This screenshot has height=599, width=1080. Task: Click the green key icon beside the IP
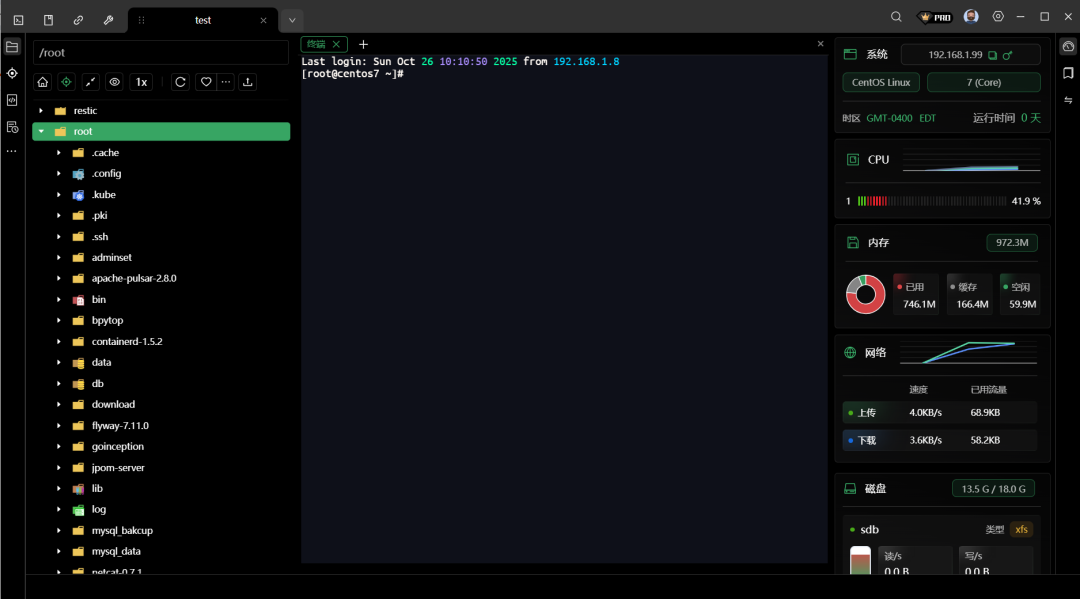click(1008, 55)
